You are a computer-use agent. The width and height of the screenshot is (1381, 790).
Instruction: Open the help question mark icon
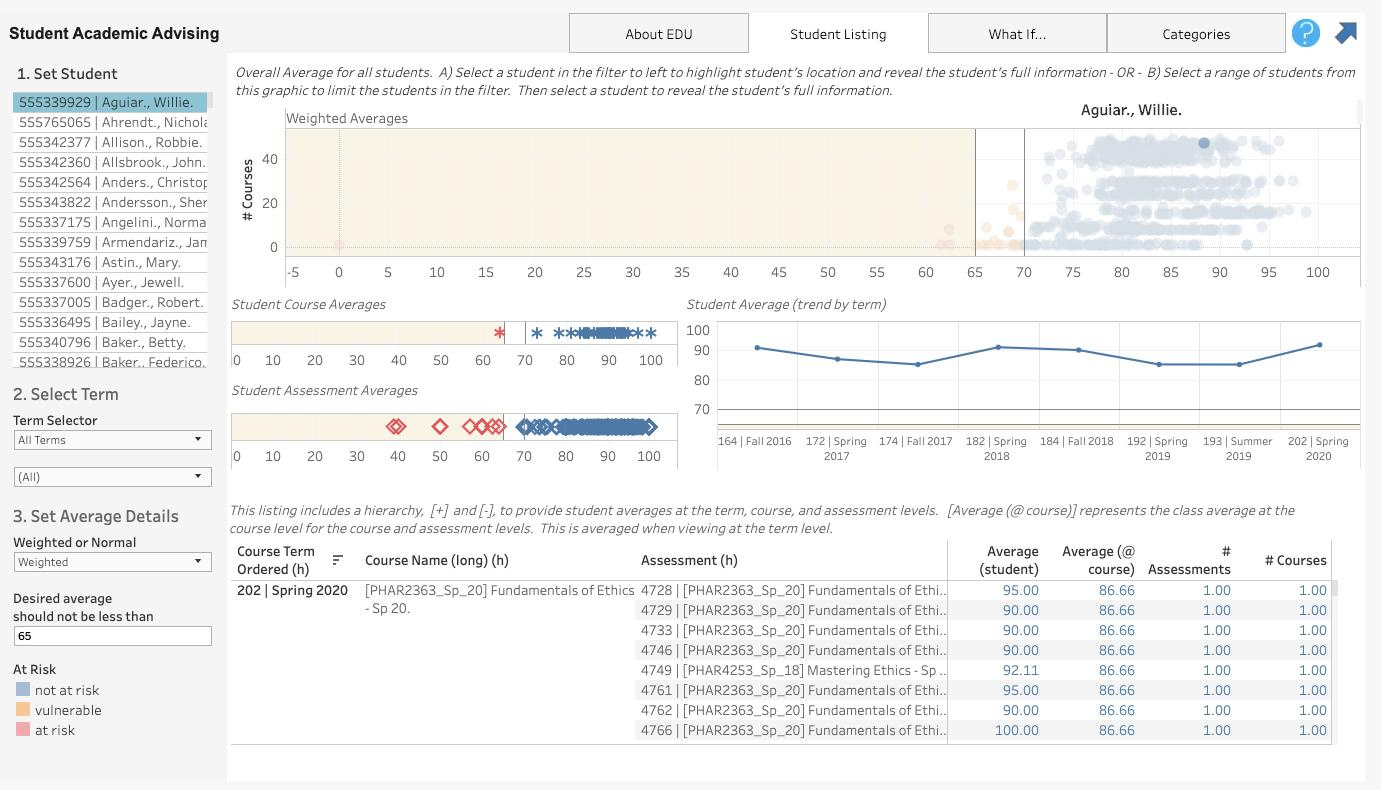coord(1305,33)
